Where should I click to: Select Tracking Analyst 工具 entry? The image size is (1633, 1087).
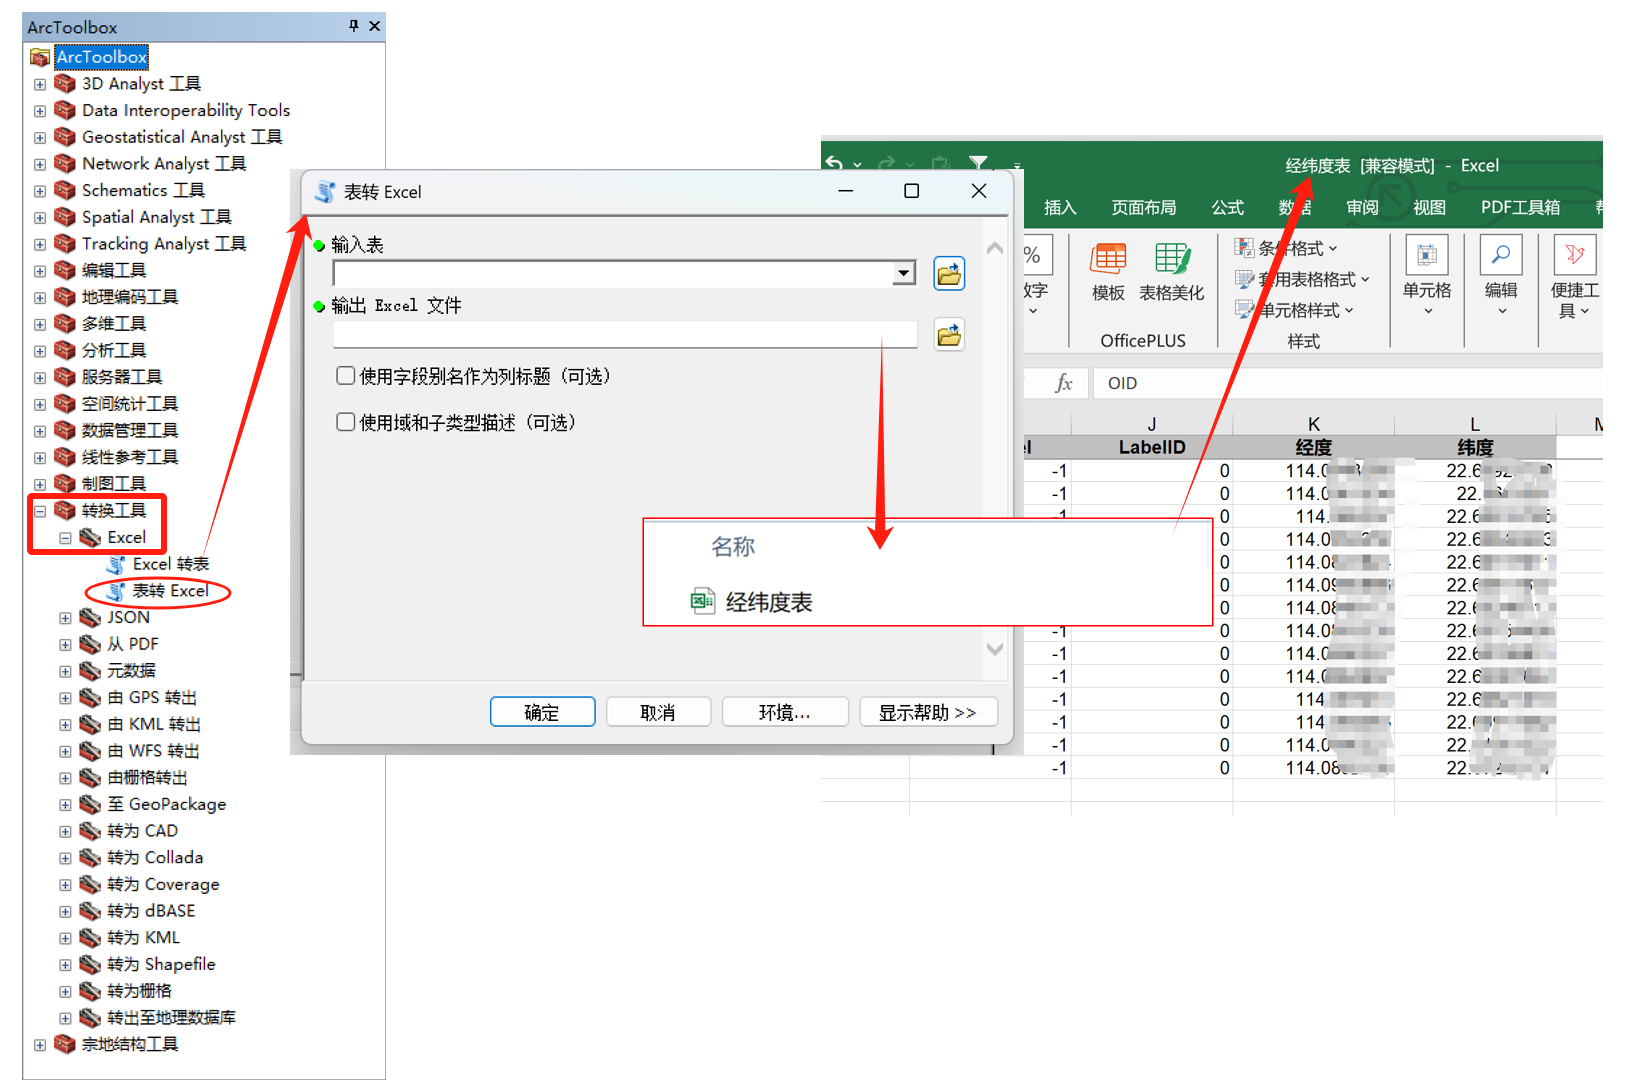(x=164, y=244)
